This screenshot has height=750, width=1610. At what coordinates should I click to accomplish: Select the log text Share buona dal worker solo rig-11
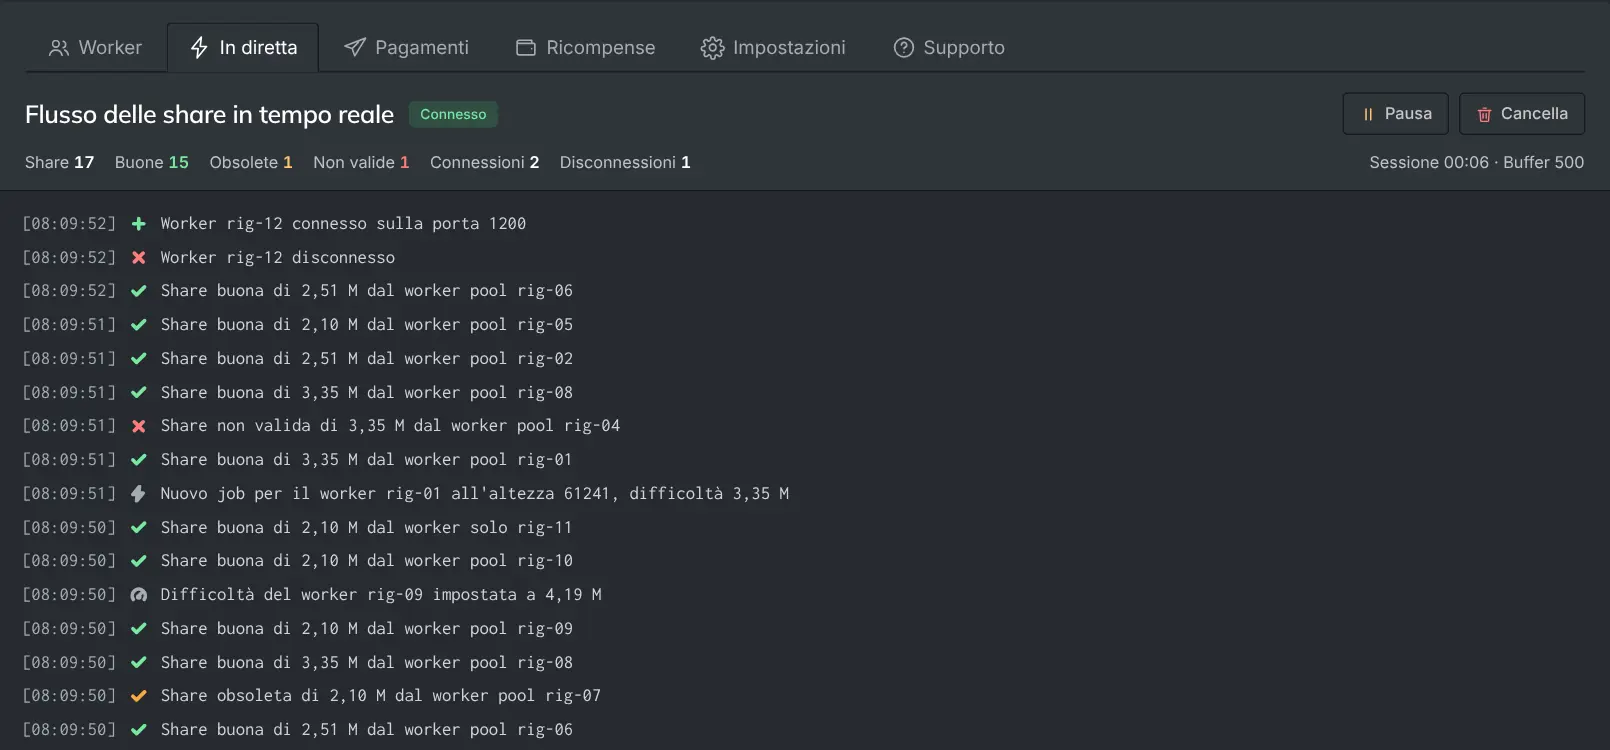coord(367,528)
